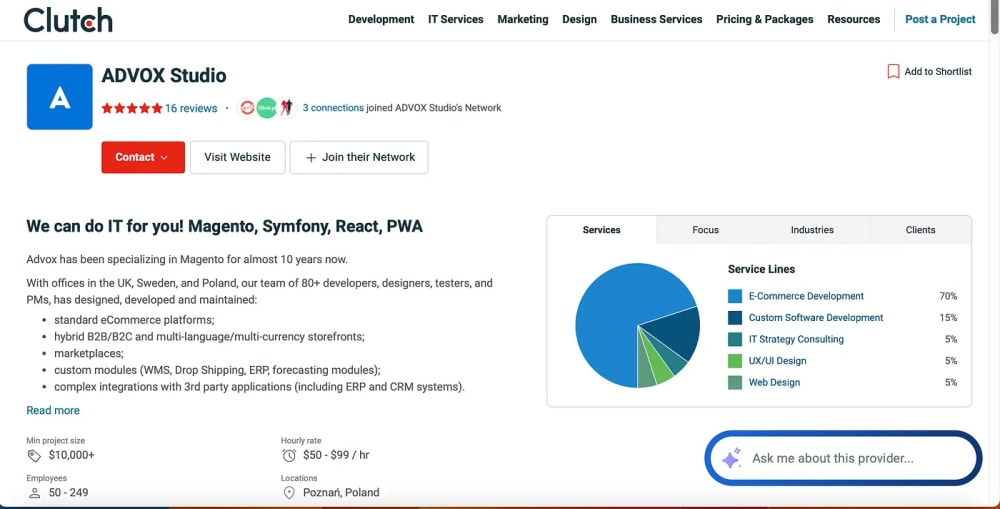1000x509 pixels.
Task: Switch to the Clients tab
Action: [920, 230]
